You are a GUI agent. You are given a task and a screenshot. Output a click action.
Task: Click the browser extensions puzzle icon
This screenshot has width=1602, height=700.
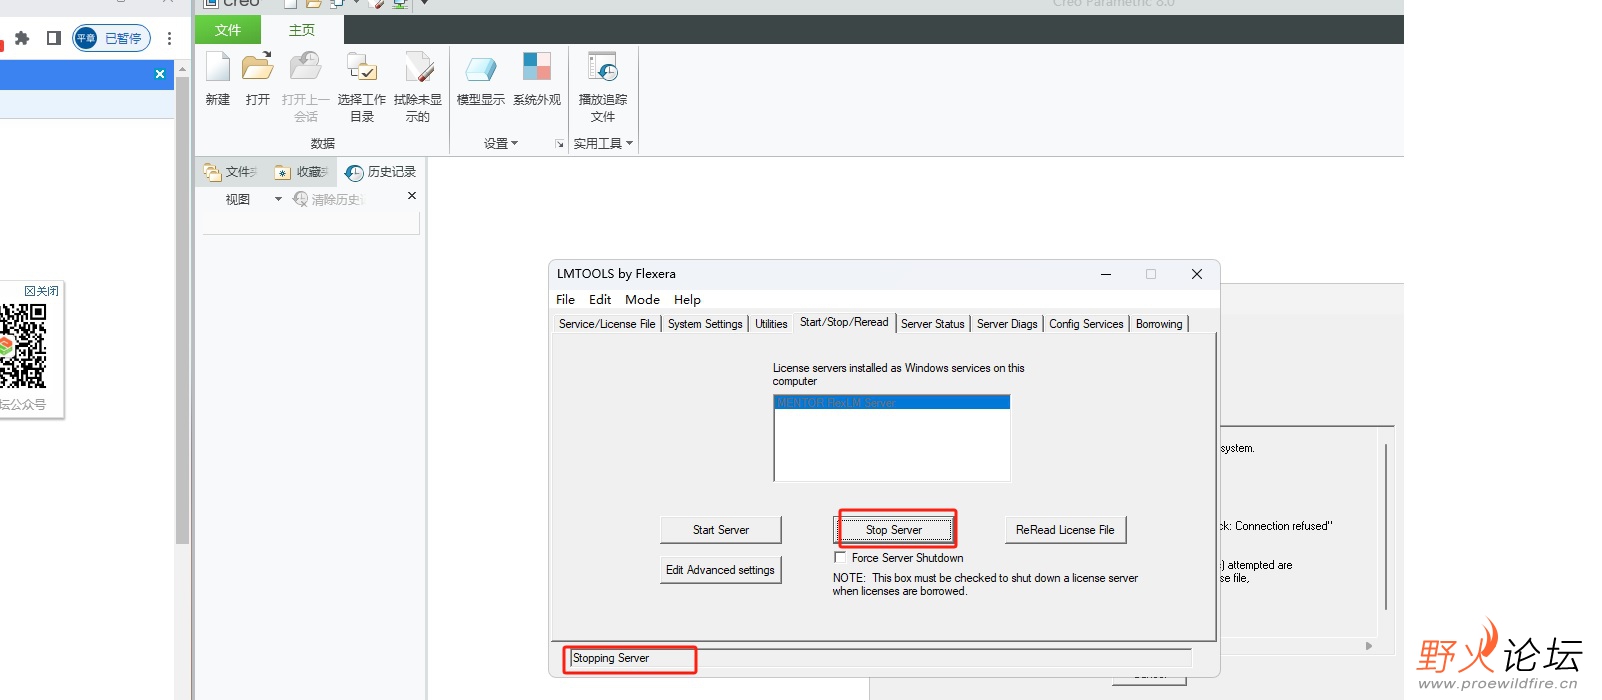tap(22, 38)
